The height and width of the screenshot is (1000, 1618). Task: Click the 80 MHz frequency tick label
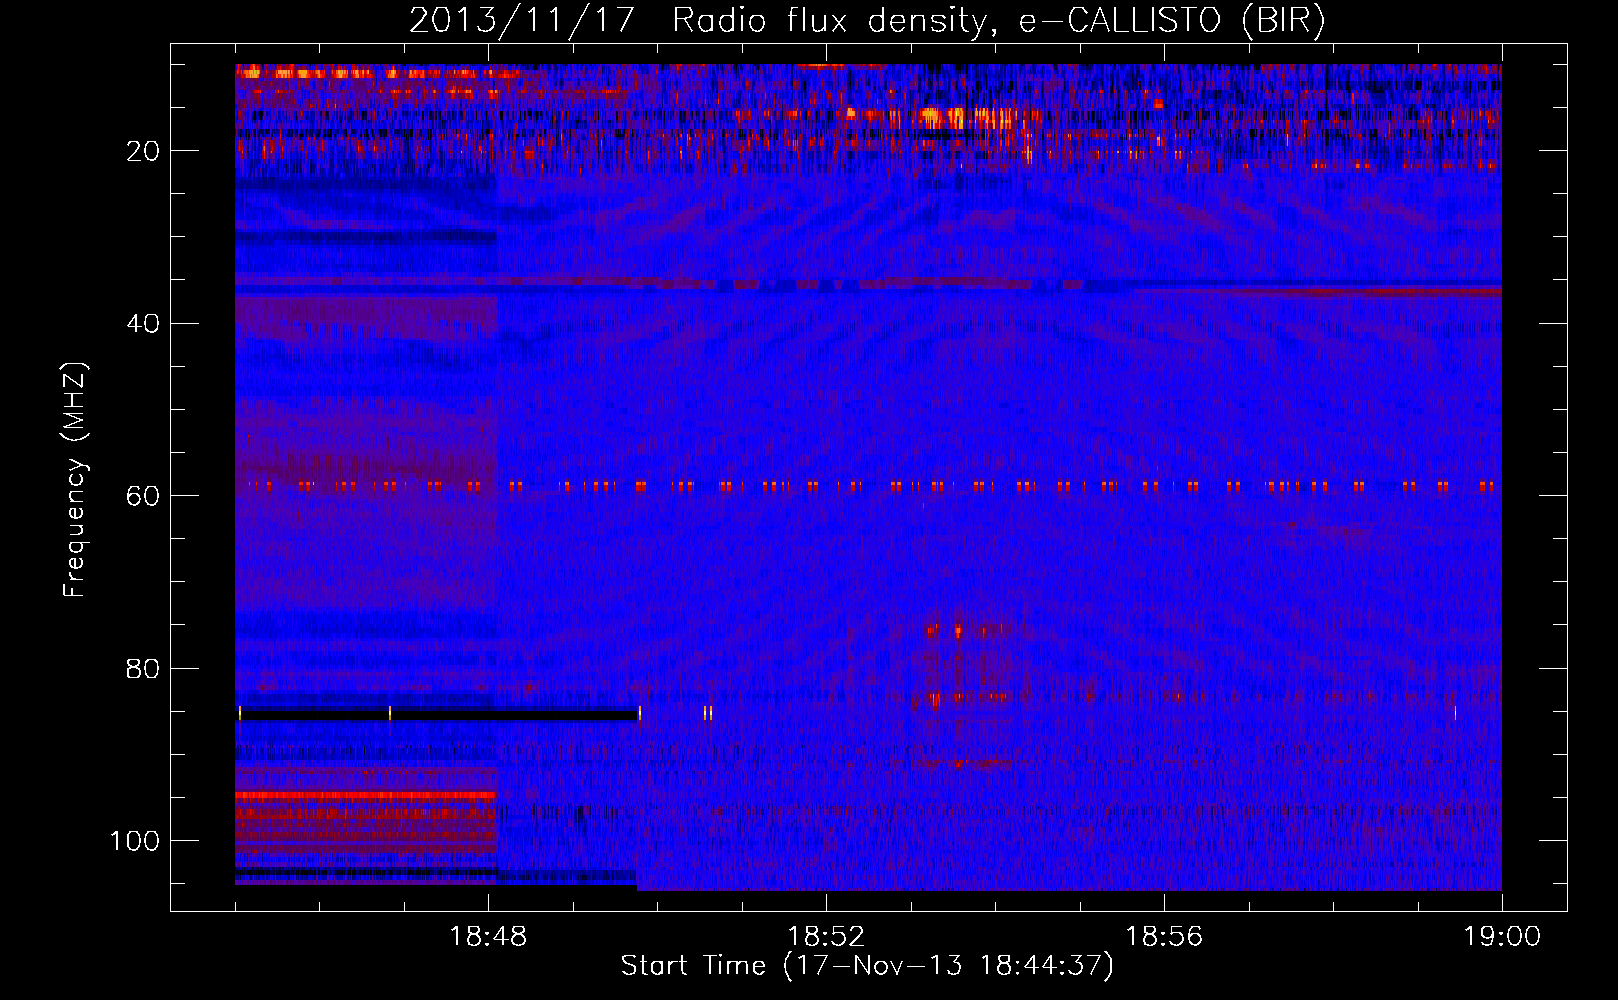(x=144, y=668)
